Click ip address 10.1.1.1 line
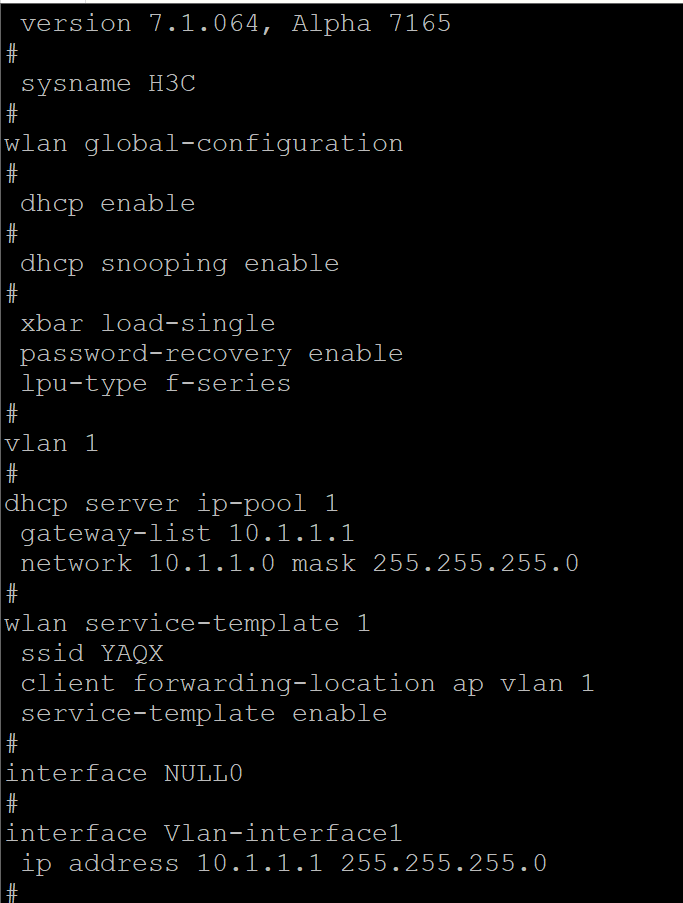 click(x=284, y=863)
